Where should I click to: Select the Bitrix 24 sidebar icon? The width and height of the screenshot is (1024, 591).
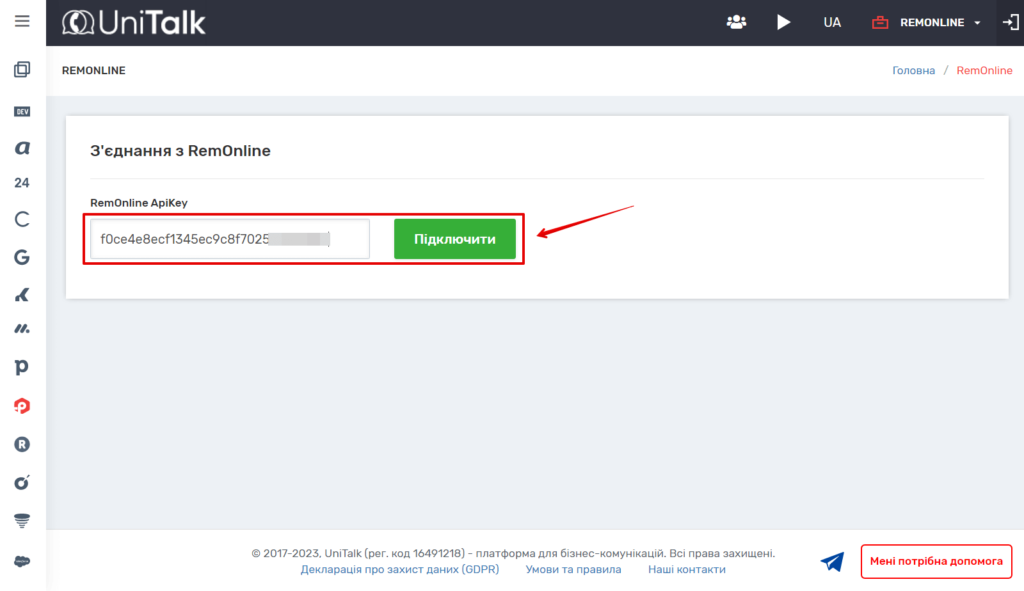[22, 183]
